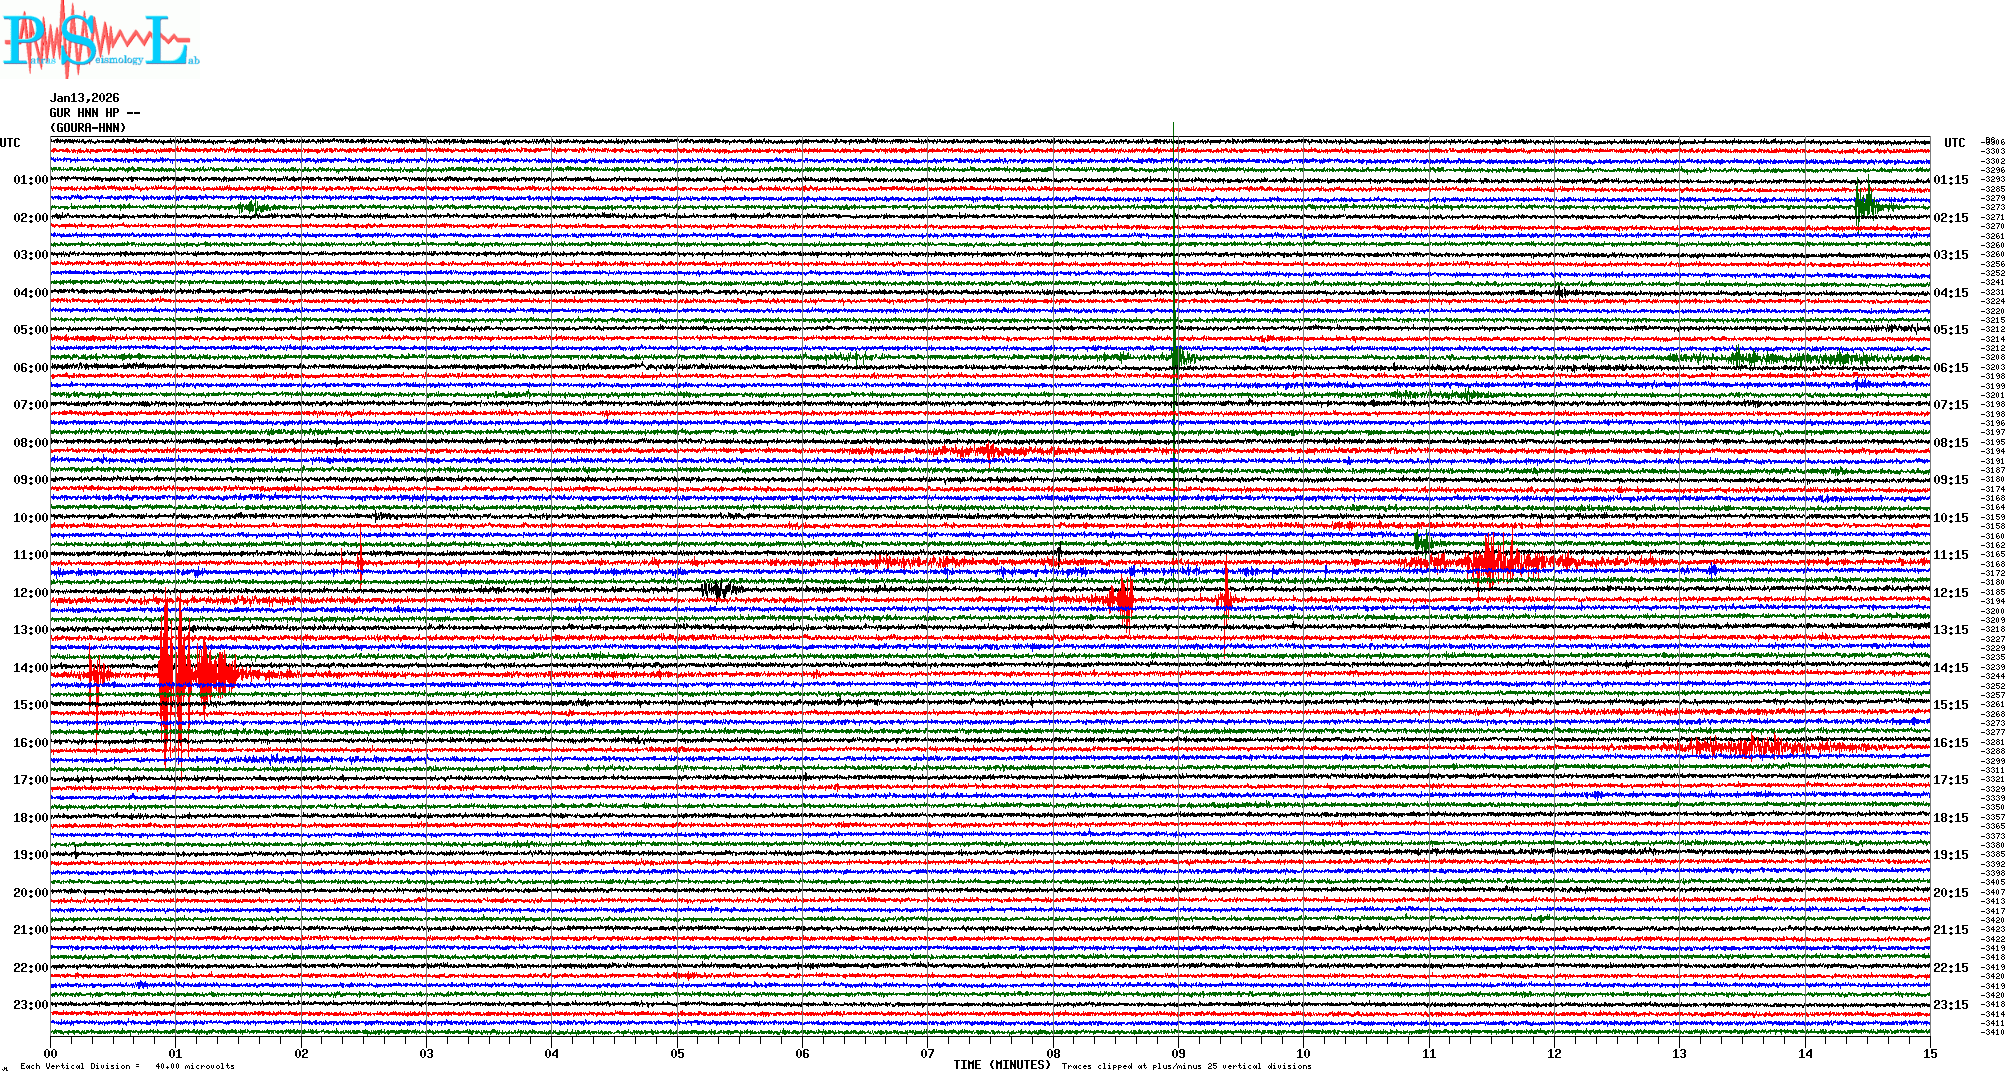Click the 08 minute tick label on bottom axis
The image size is (2010, 1080).
tap(1053, 1053)
